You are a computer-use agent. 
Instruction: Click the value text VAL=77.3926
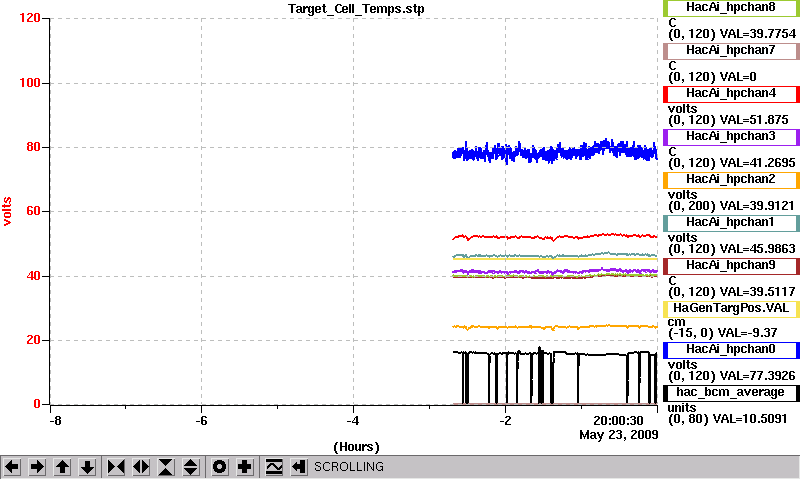click(x=757, y=376)
